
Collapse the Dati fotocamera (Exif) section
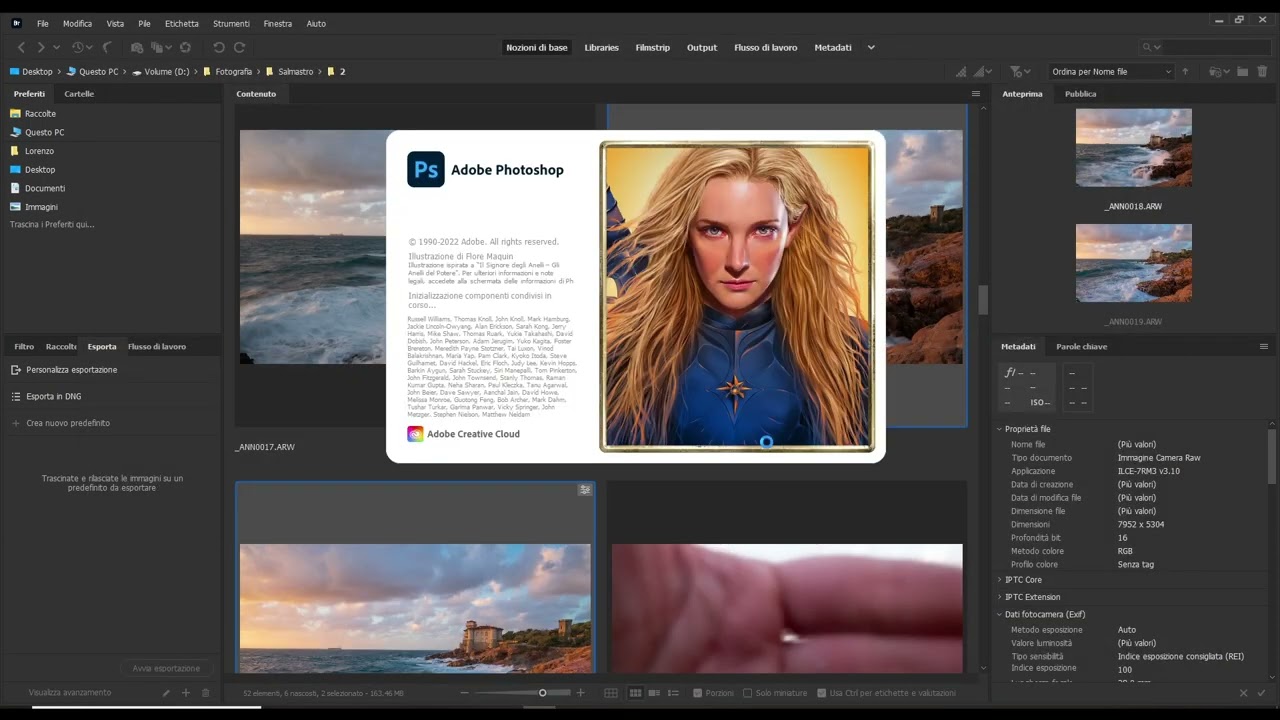pos(999,614)
